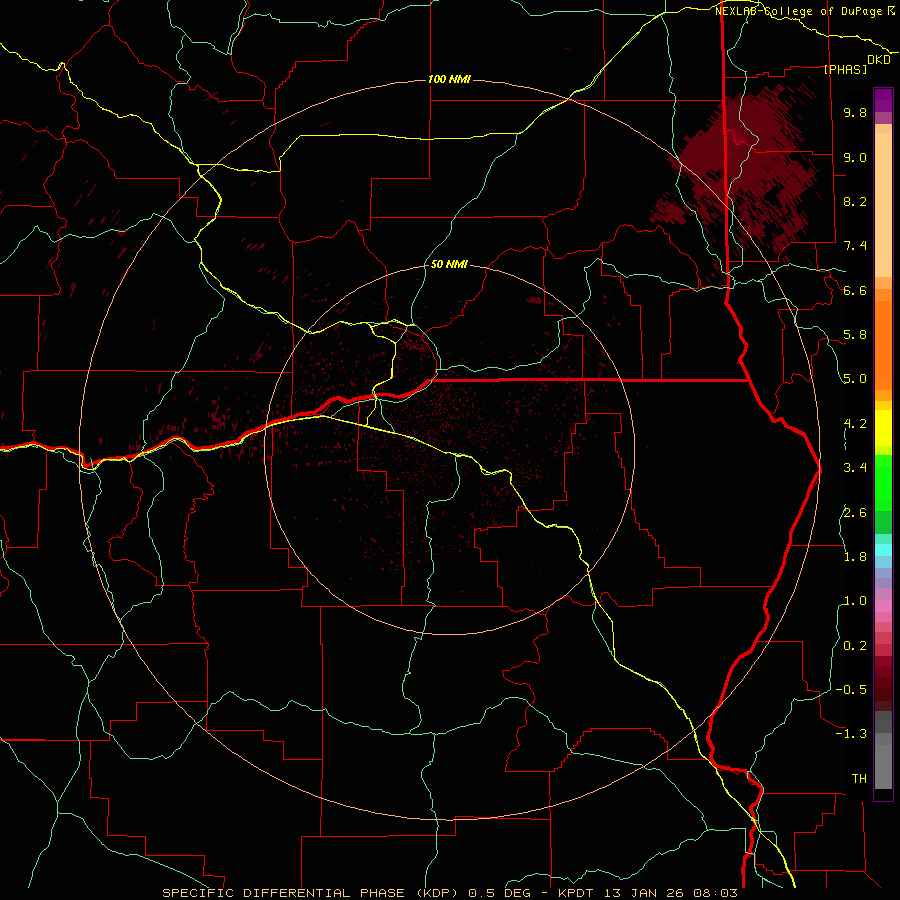Click the 6.6 scale label

[x=855, y=290]
